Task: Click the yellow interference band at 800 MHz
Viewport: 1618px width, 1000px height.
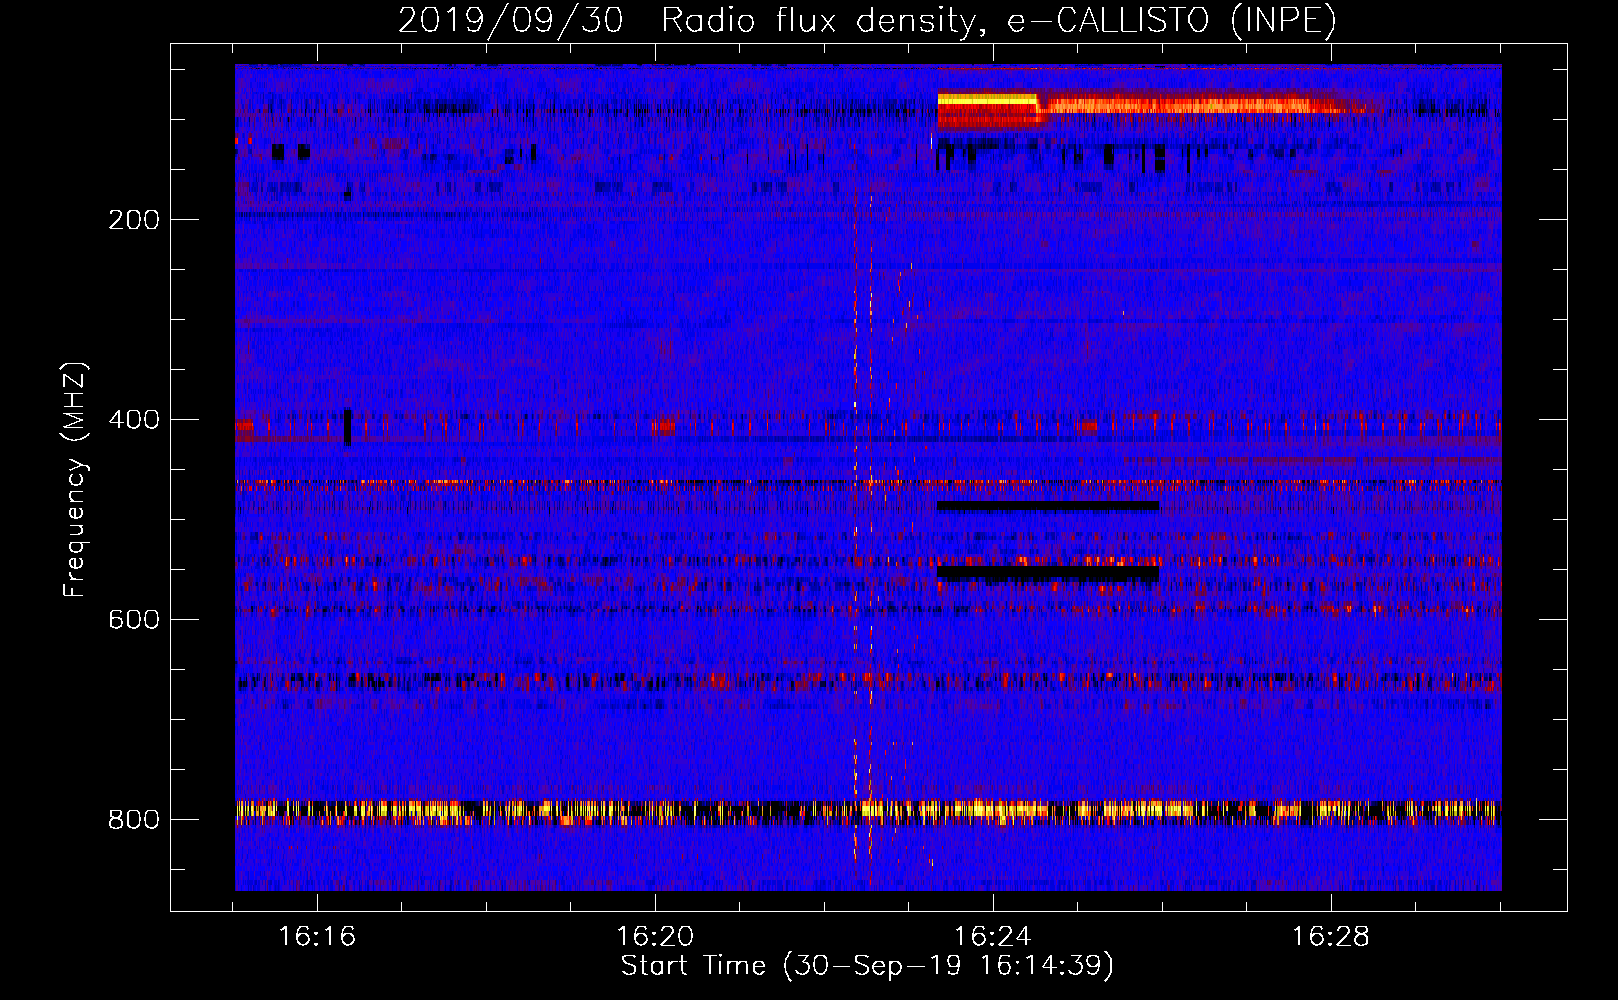Action: pos(868,810)
